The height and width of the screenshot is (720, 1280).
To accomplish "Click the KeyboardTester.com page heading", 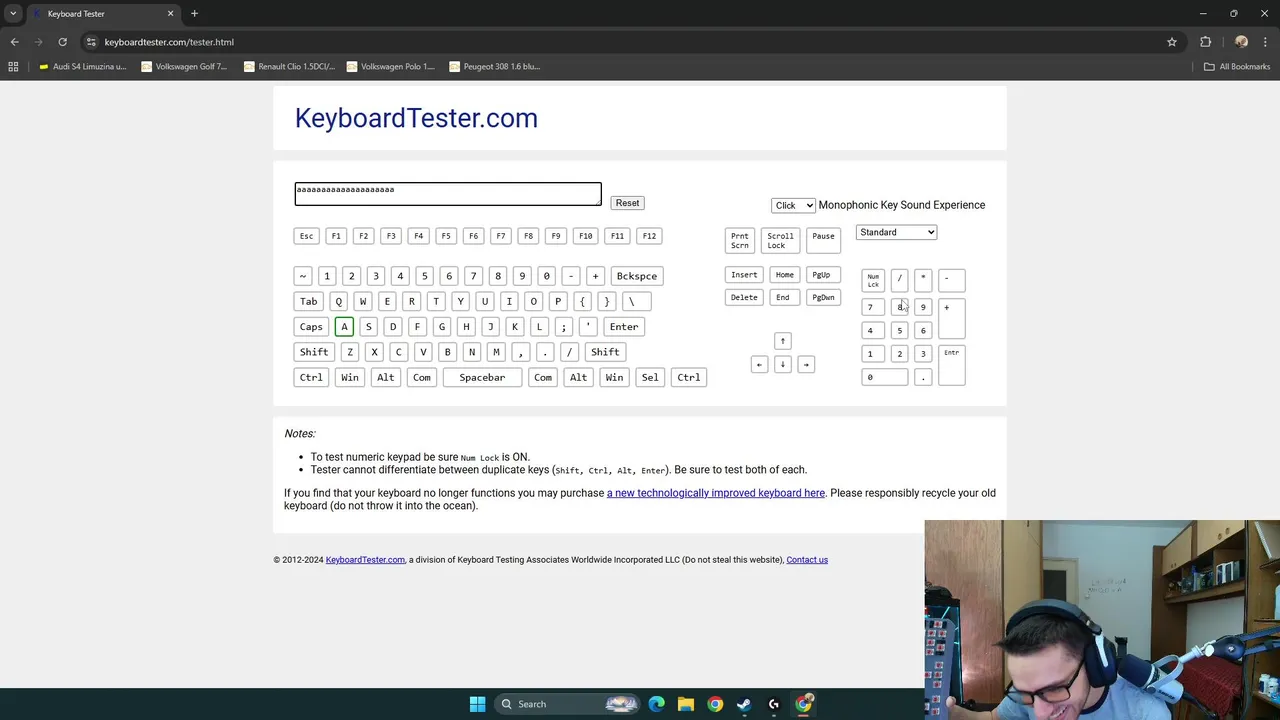I will [416, 118].
